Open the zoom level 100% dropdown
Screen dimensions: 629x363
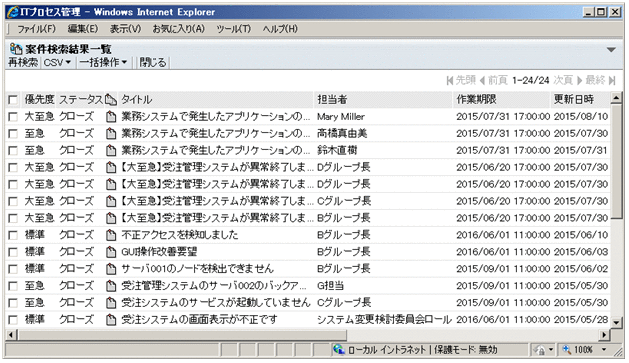[604, 350]
